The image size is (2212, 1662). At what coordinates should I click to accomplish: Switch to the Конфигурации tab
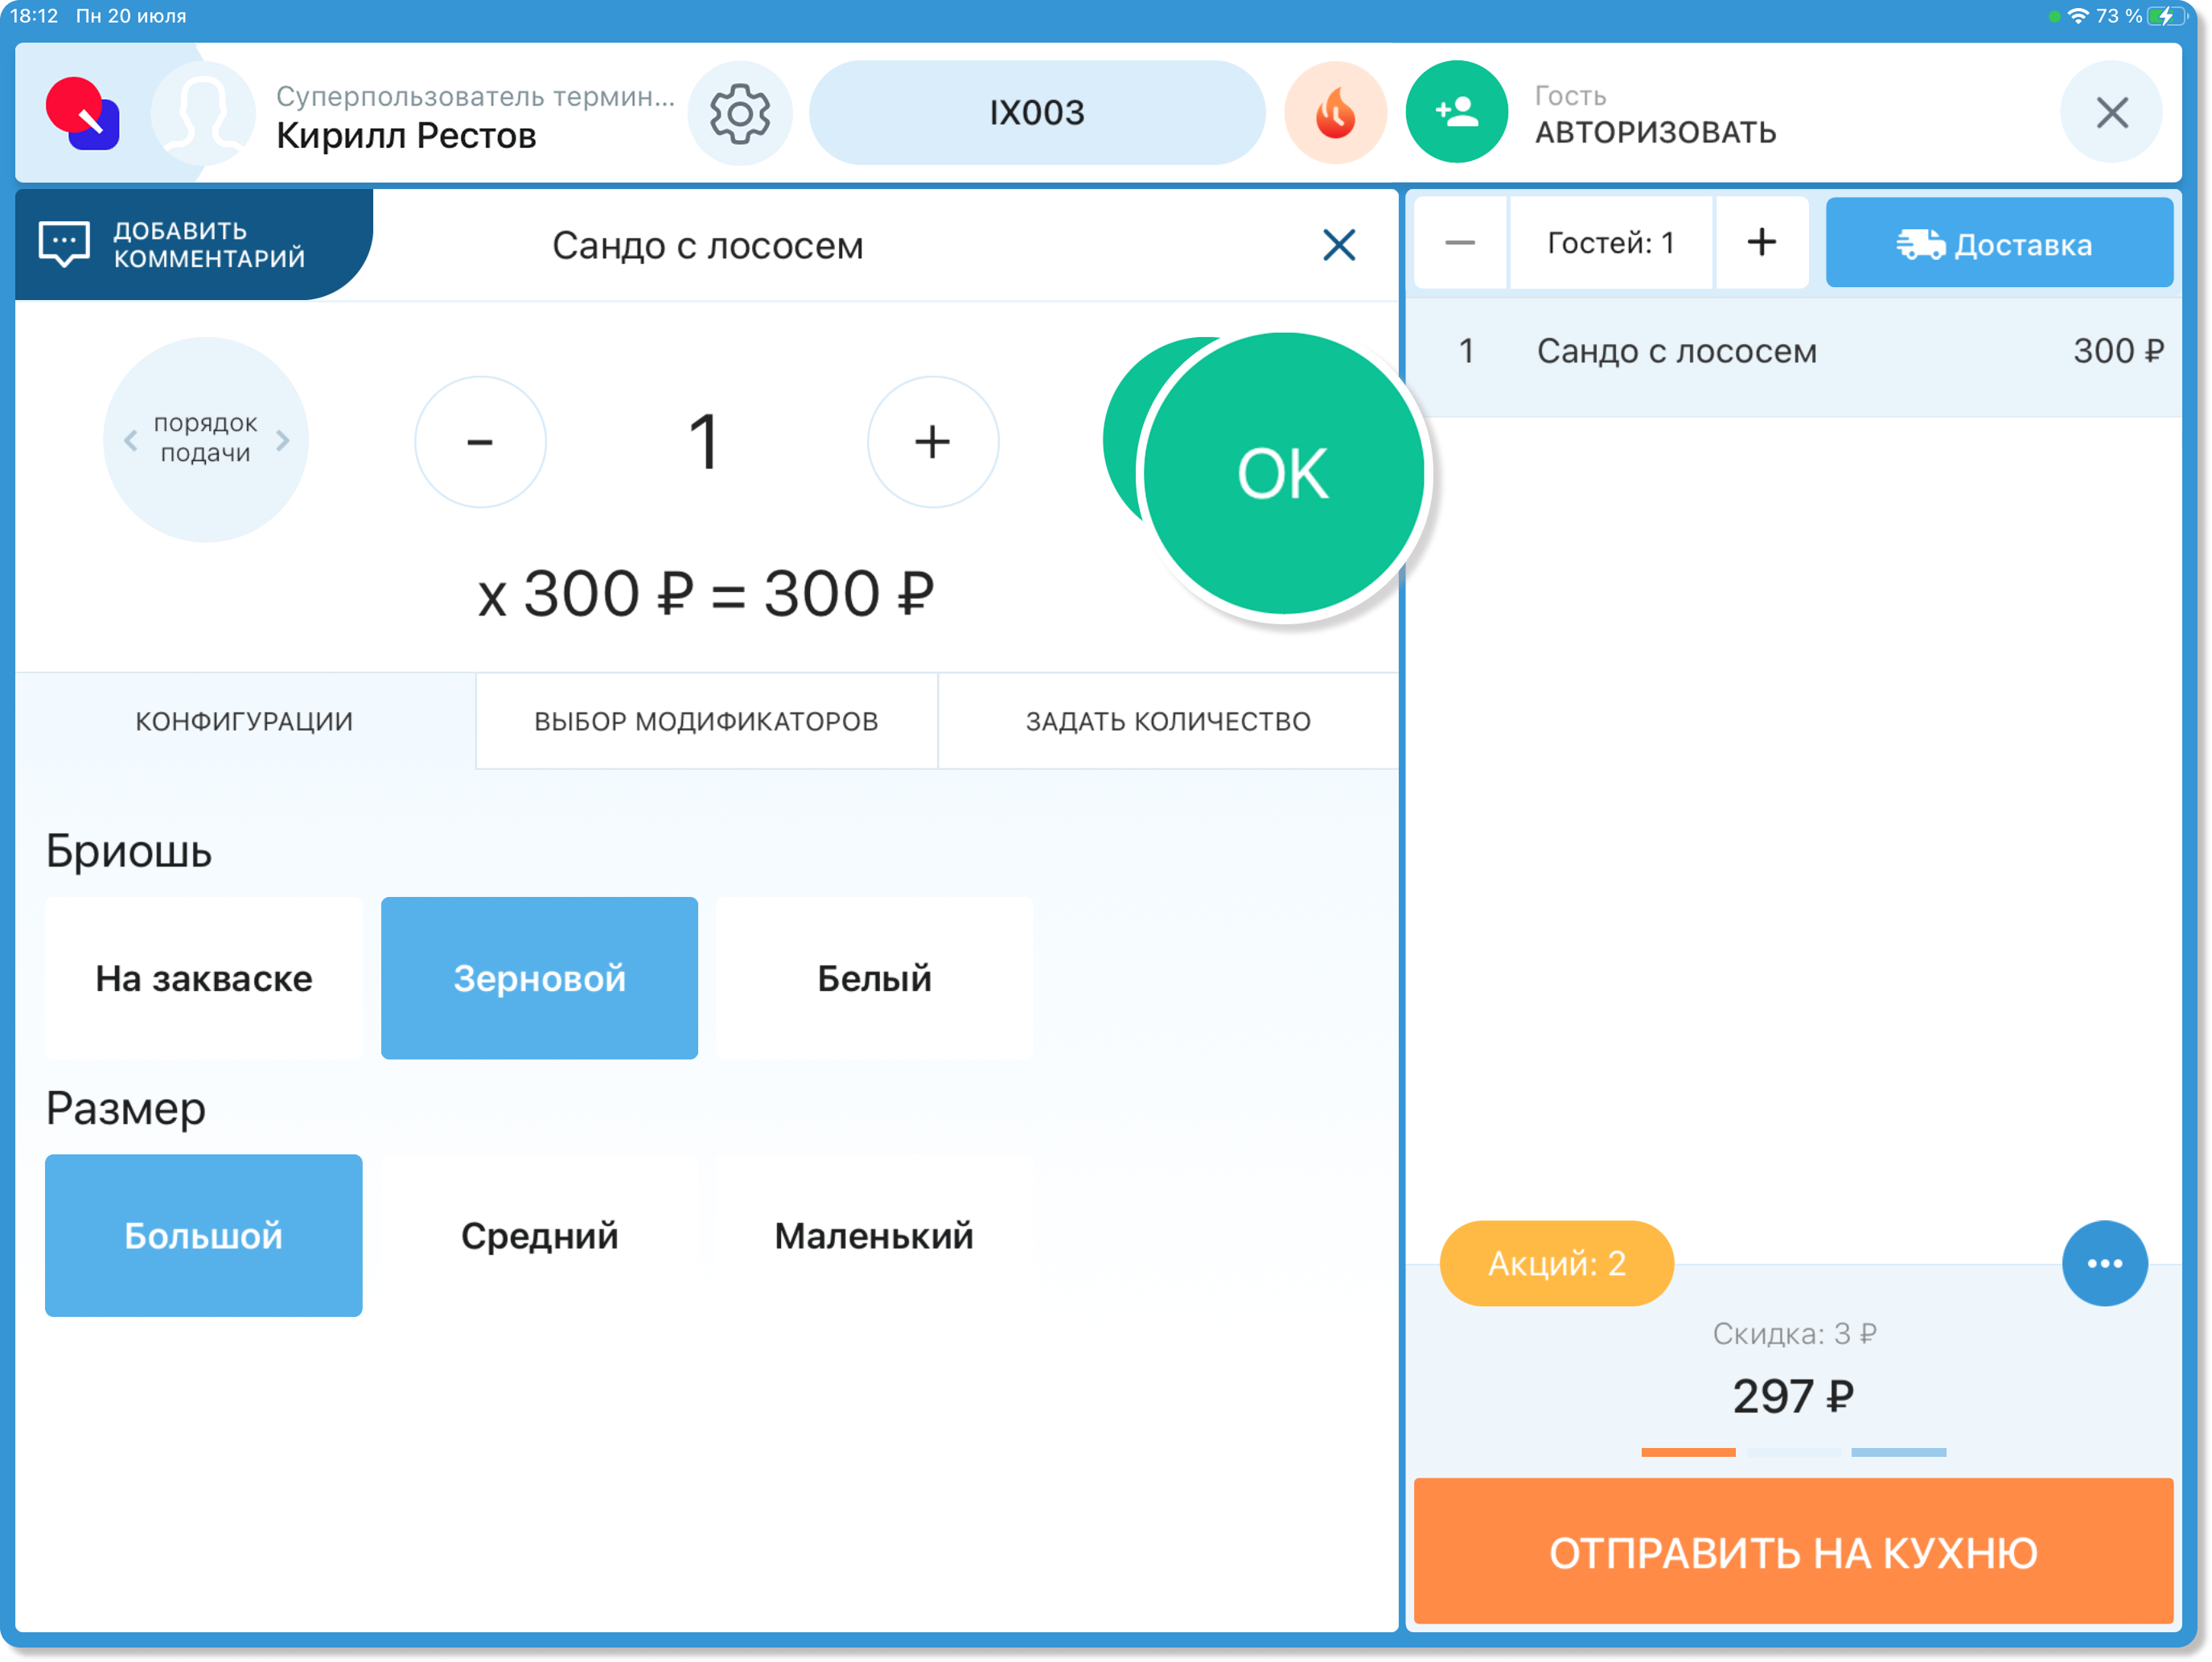click(245, 721)
